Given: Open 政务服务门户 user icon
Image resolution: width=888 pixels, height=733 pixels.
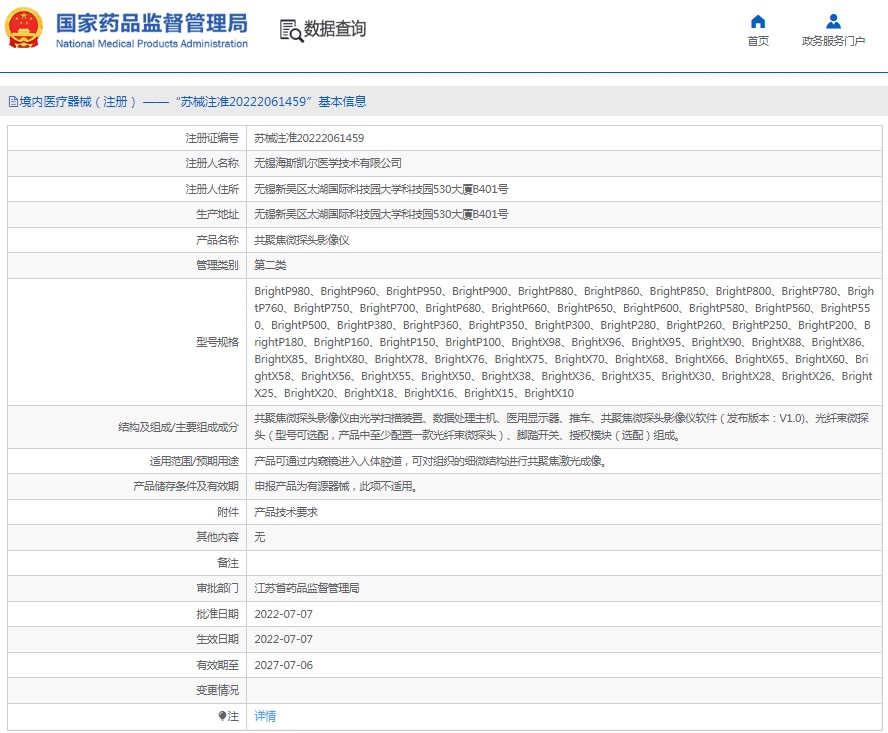Looking at the screenshot, I should 833,22.
